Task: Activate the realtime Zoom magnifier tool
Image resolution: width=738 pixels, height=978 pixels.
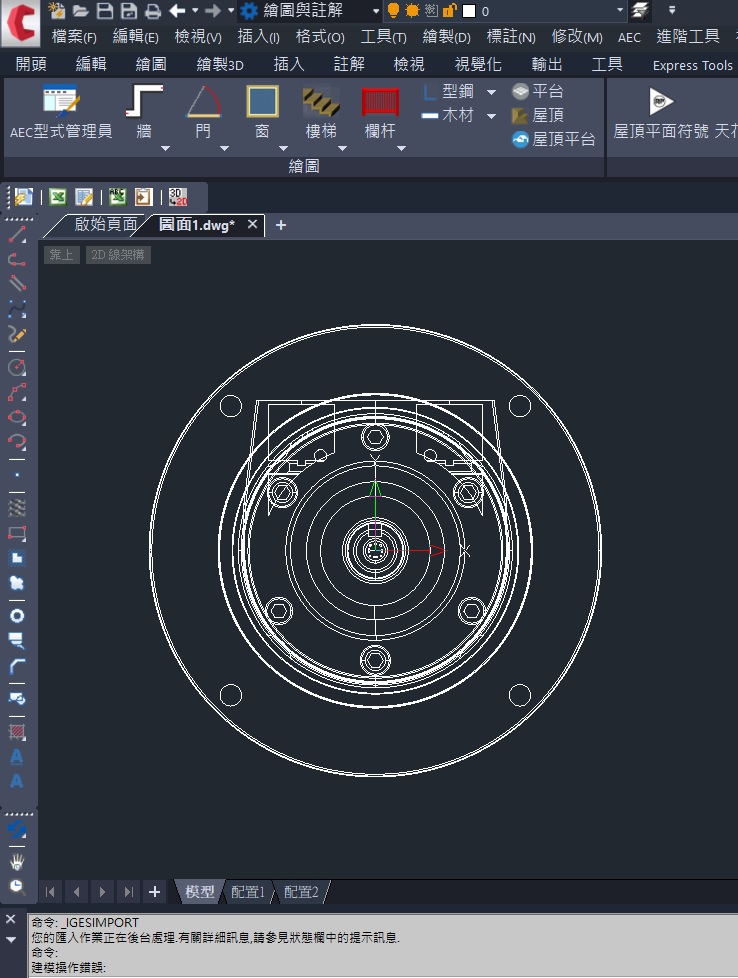Action: (x=17, y=886)
